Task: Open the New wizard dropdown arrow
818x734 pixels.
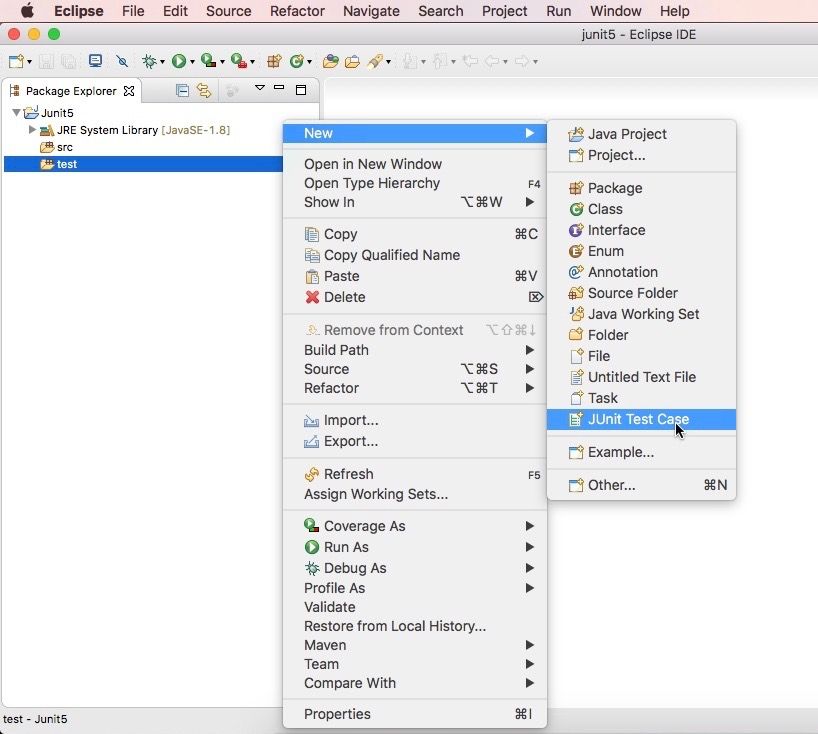Action: coord(29,62)
